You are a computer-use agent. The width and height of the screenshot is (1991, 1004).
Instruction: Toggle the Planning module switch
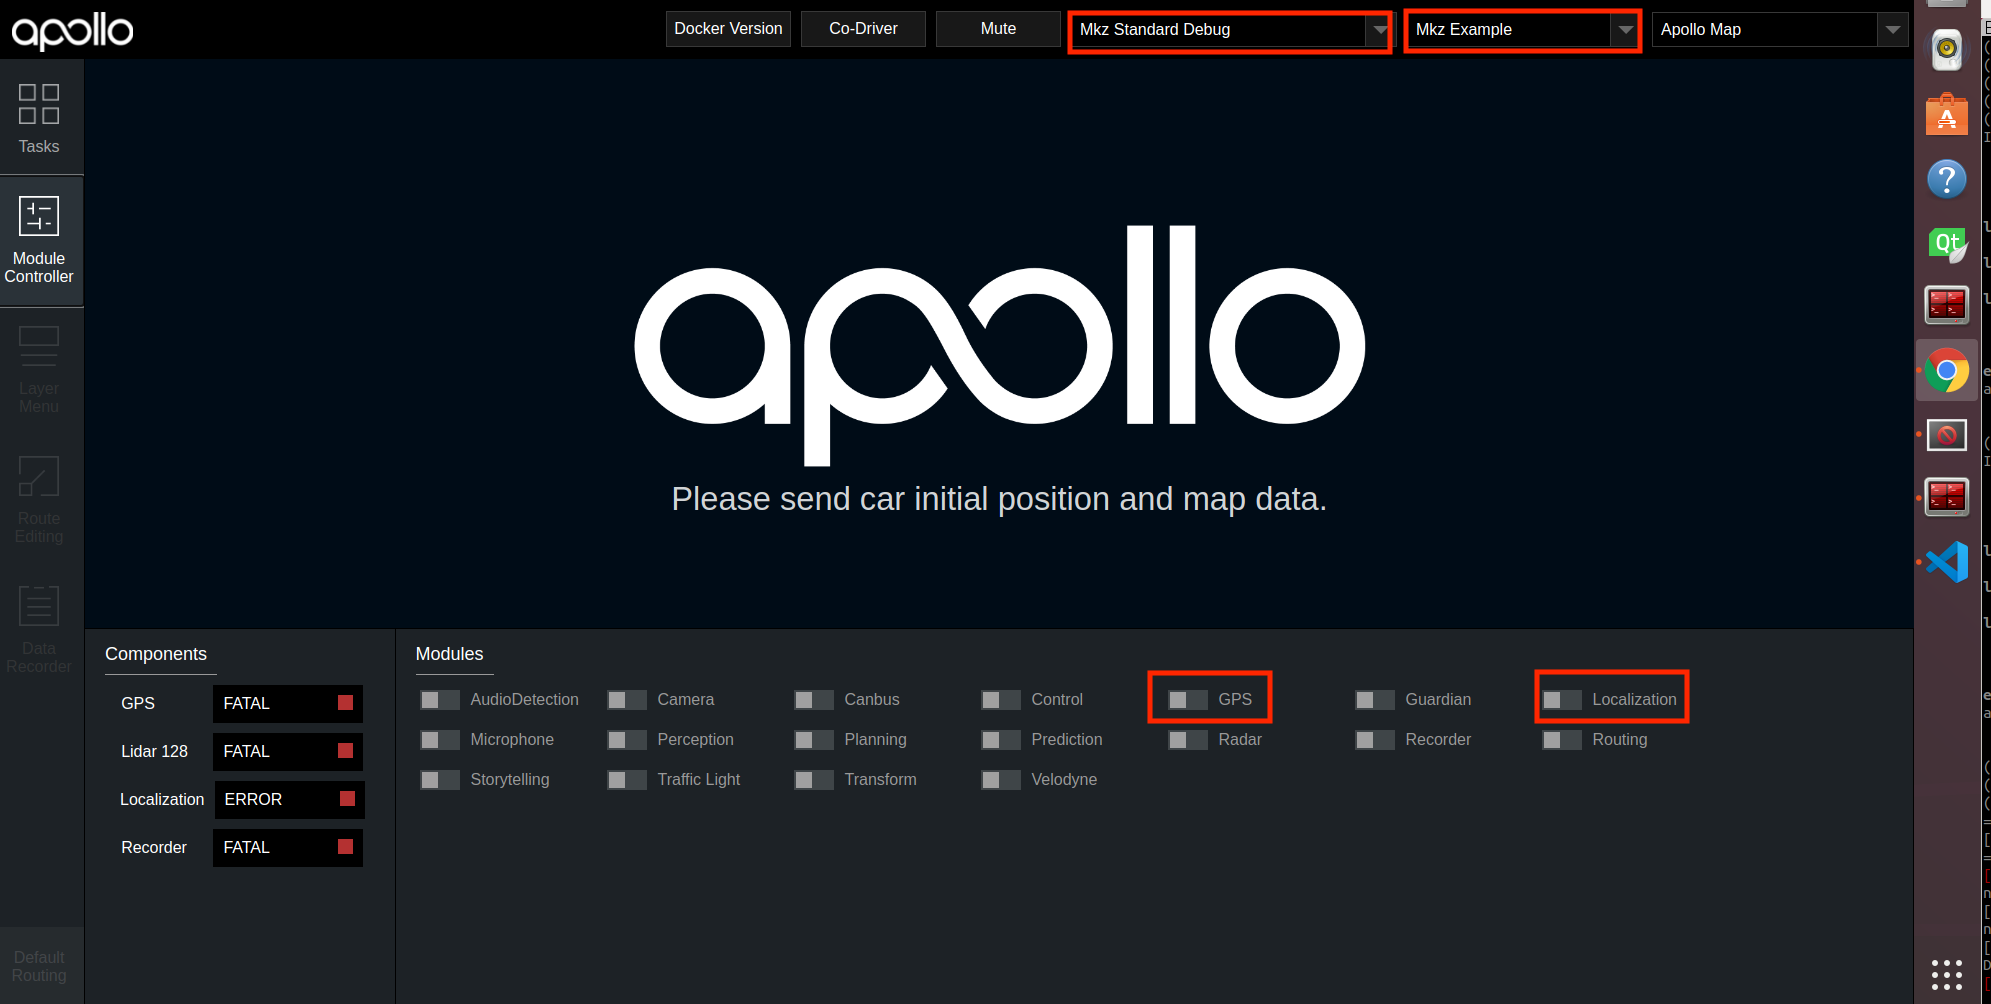point(814,740)
